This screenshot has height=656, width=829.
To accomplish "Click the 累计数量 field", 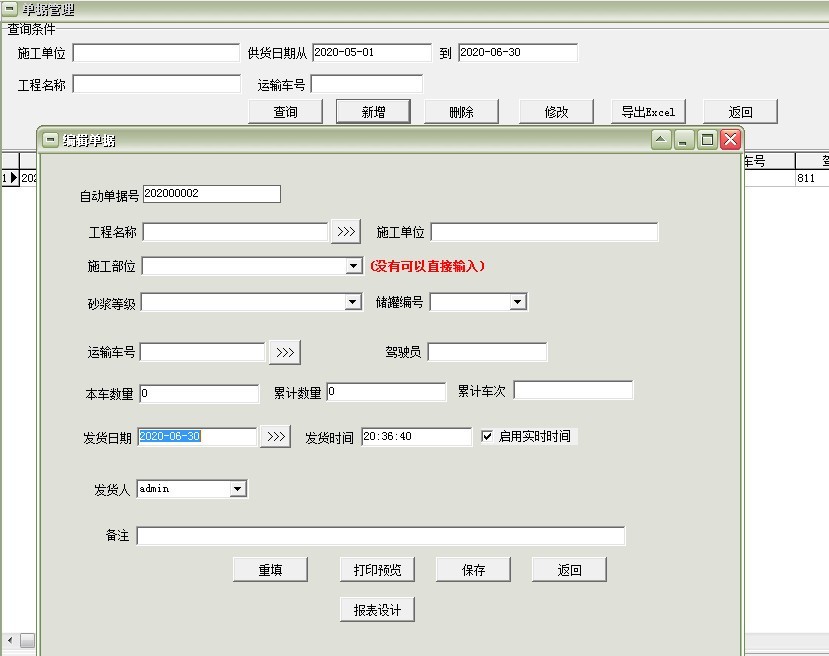I will [386, 392].
